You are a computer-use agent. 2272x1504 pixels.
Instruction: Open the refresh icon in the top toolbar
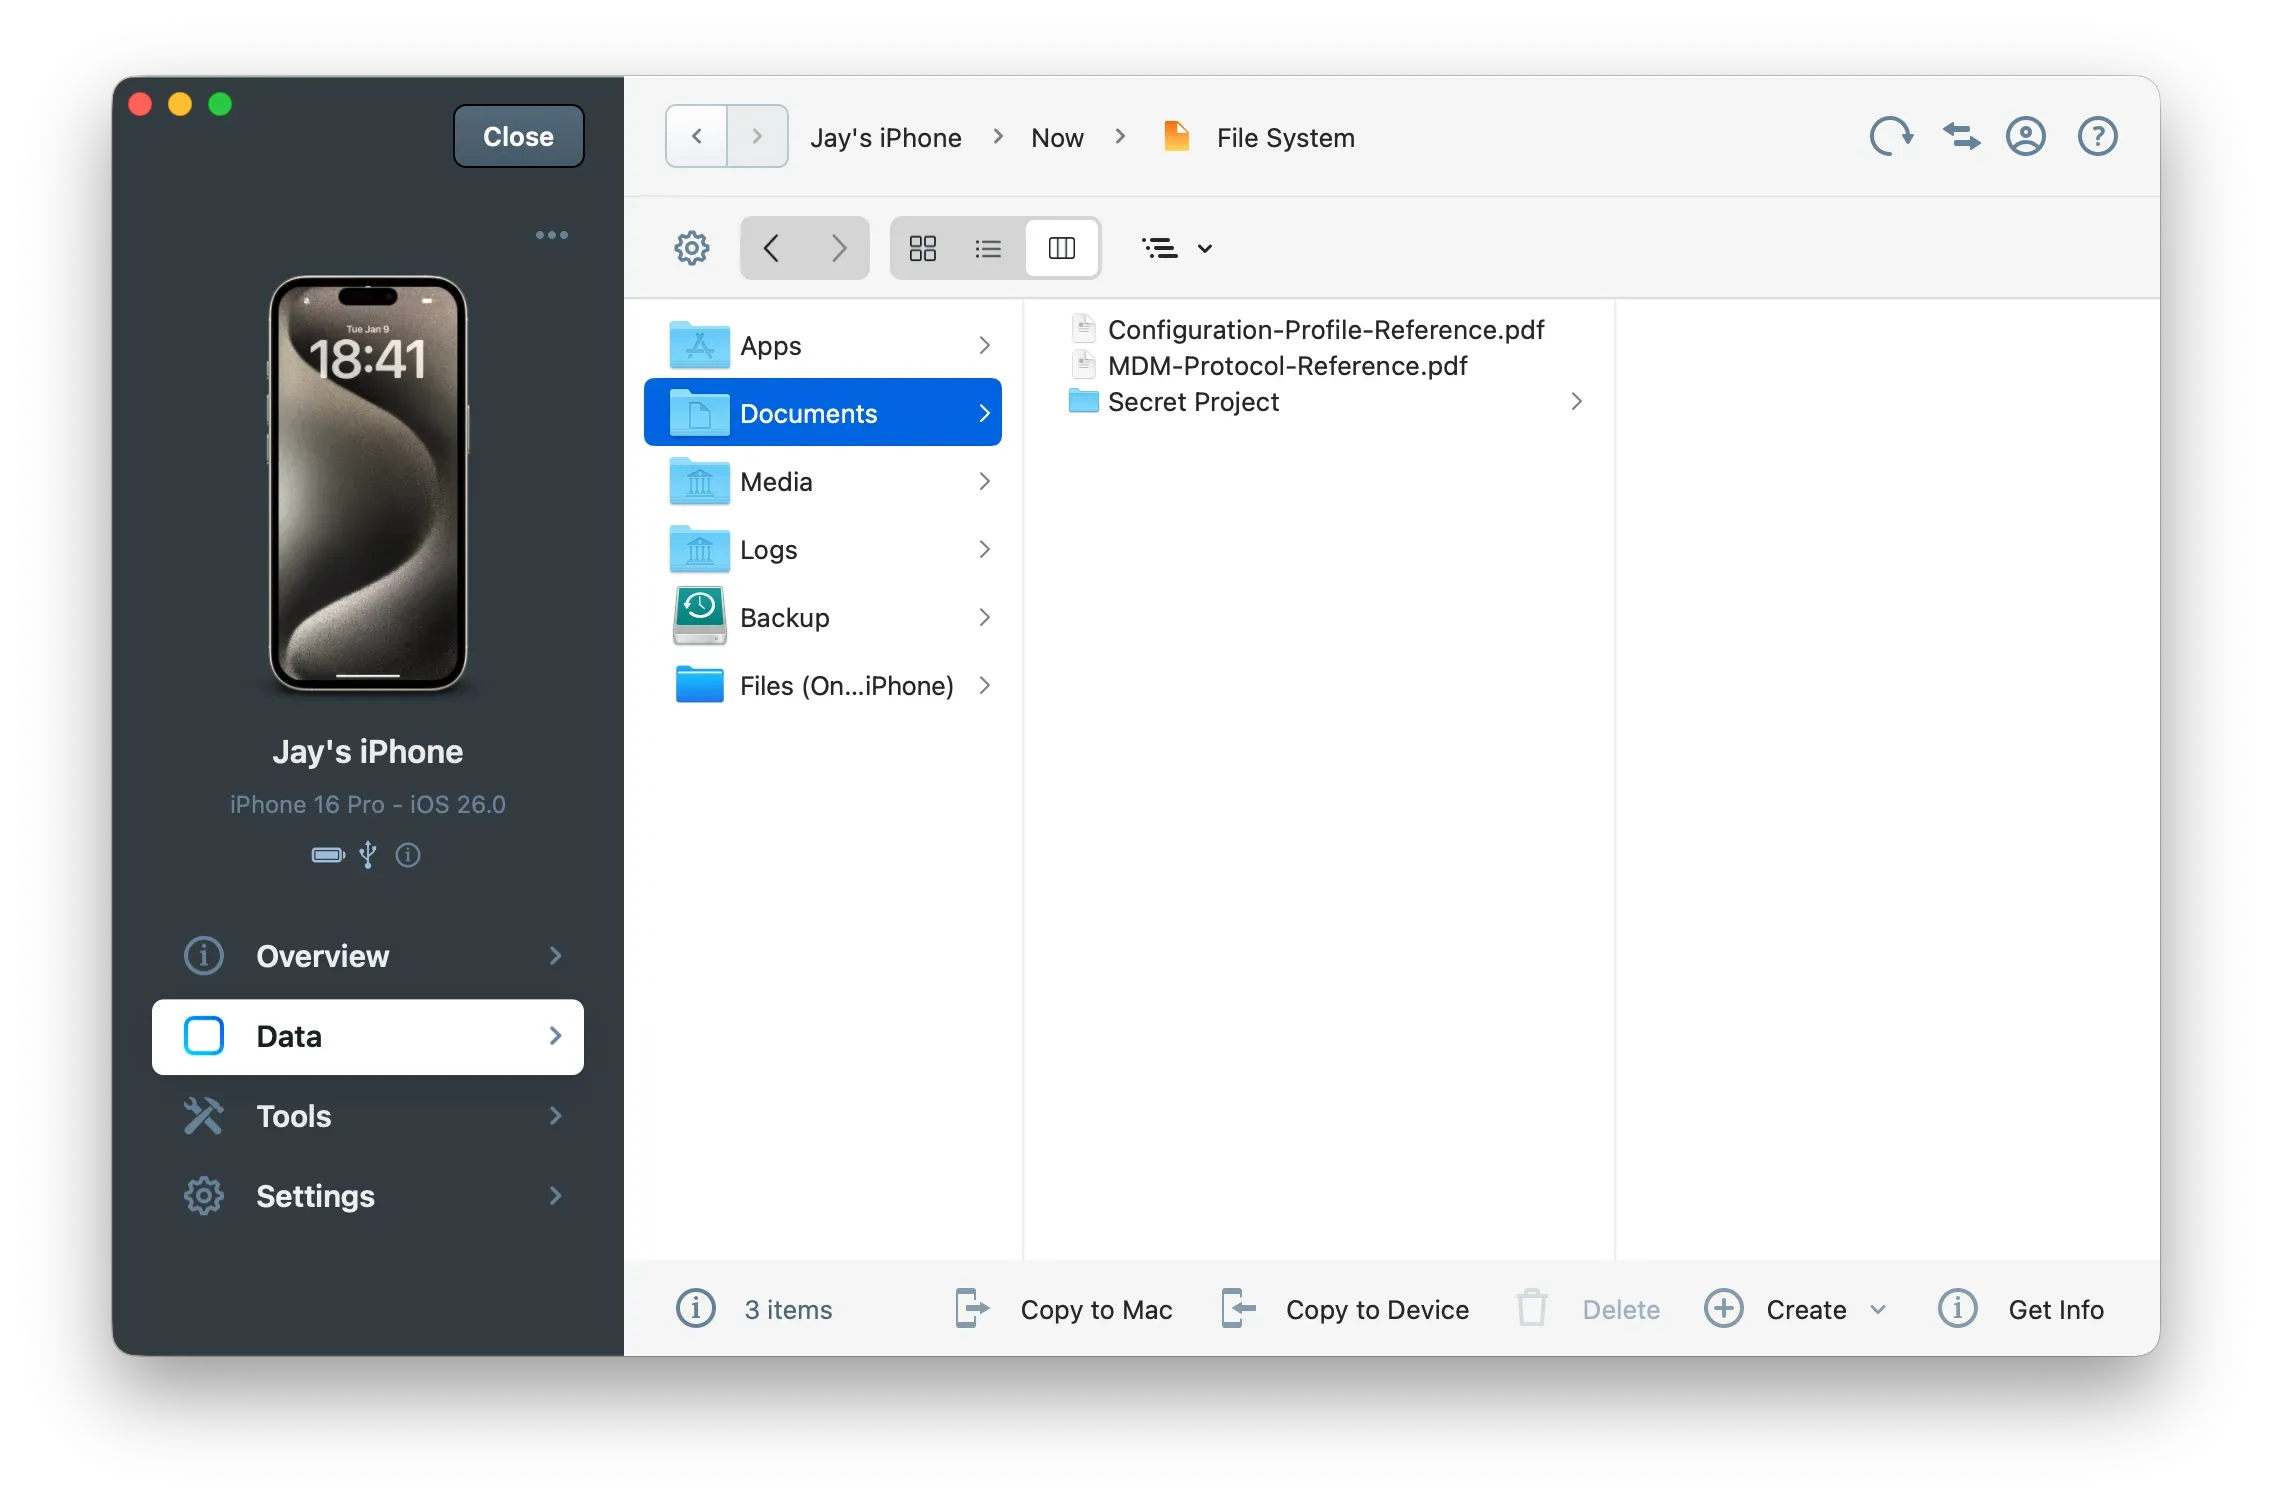(x=1890, y=136)
